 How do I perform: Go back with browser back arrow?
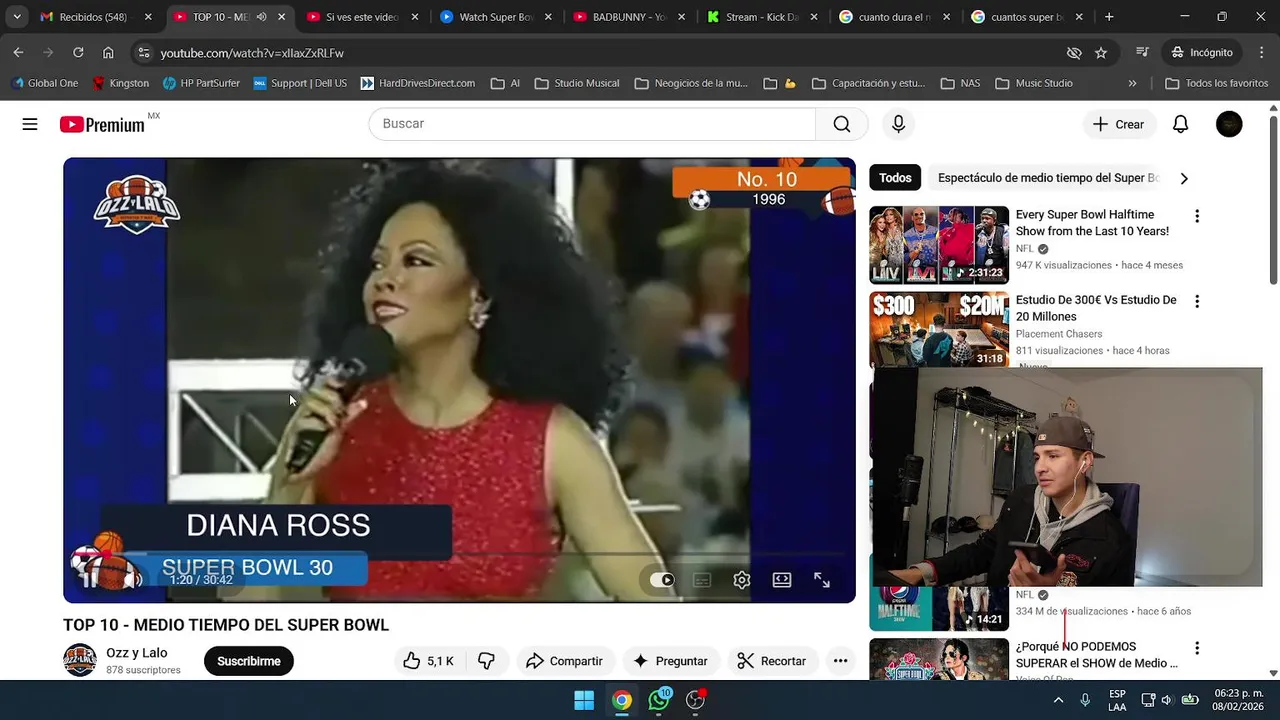(18, 52)
